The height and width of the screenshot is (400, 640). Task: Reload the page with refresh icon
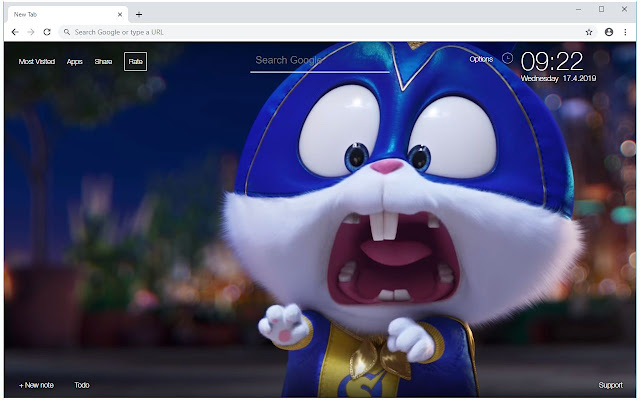[47, 32]
